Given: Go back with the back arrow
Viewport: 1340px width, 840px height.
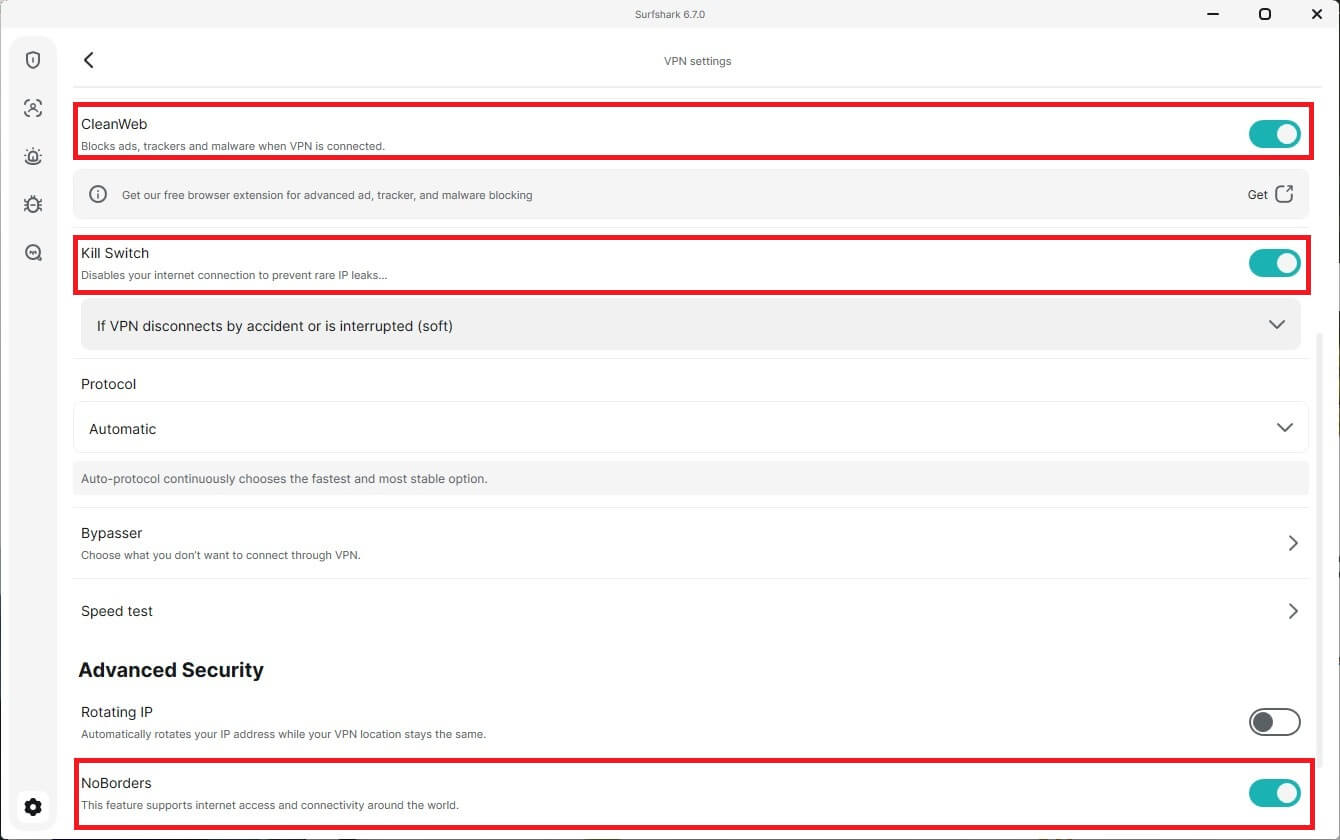Looking at the screenshot, I should coord(89,60).
